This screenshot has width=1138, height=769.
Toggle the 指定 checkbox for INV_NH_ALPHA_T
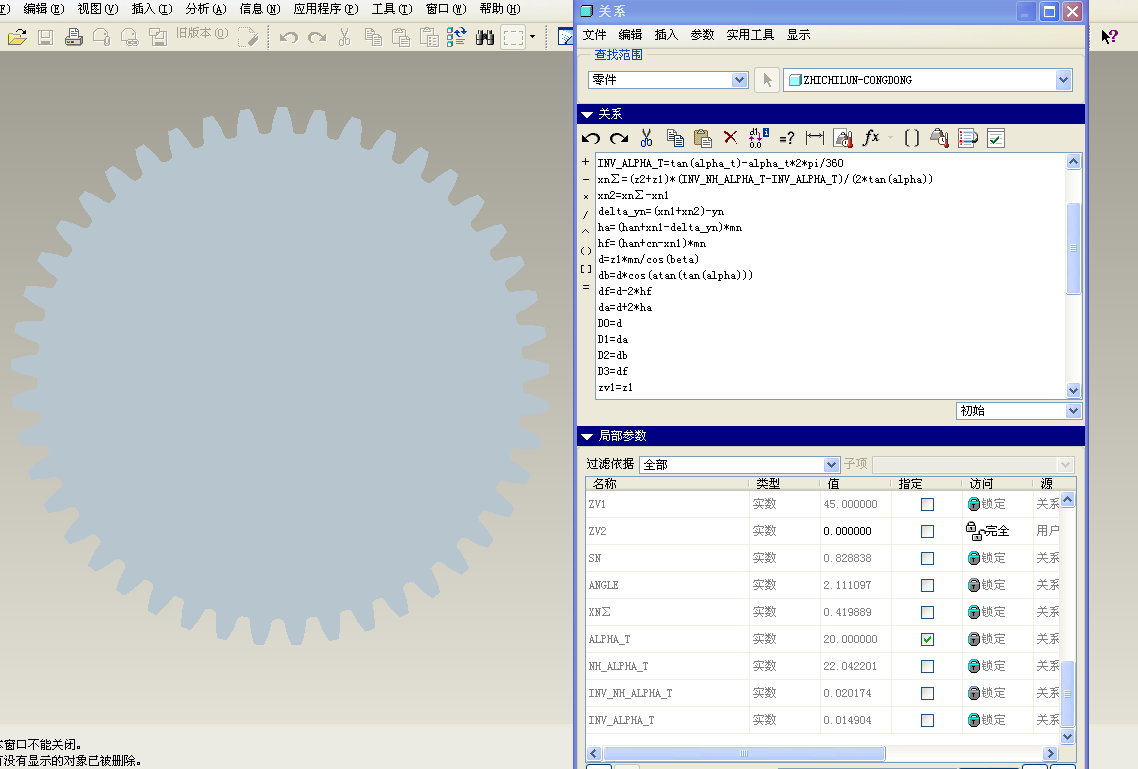(x=928, y=693)
